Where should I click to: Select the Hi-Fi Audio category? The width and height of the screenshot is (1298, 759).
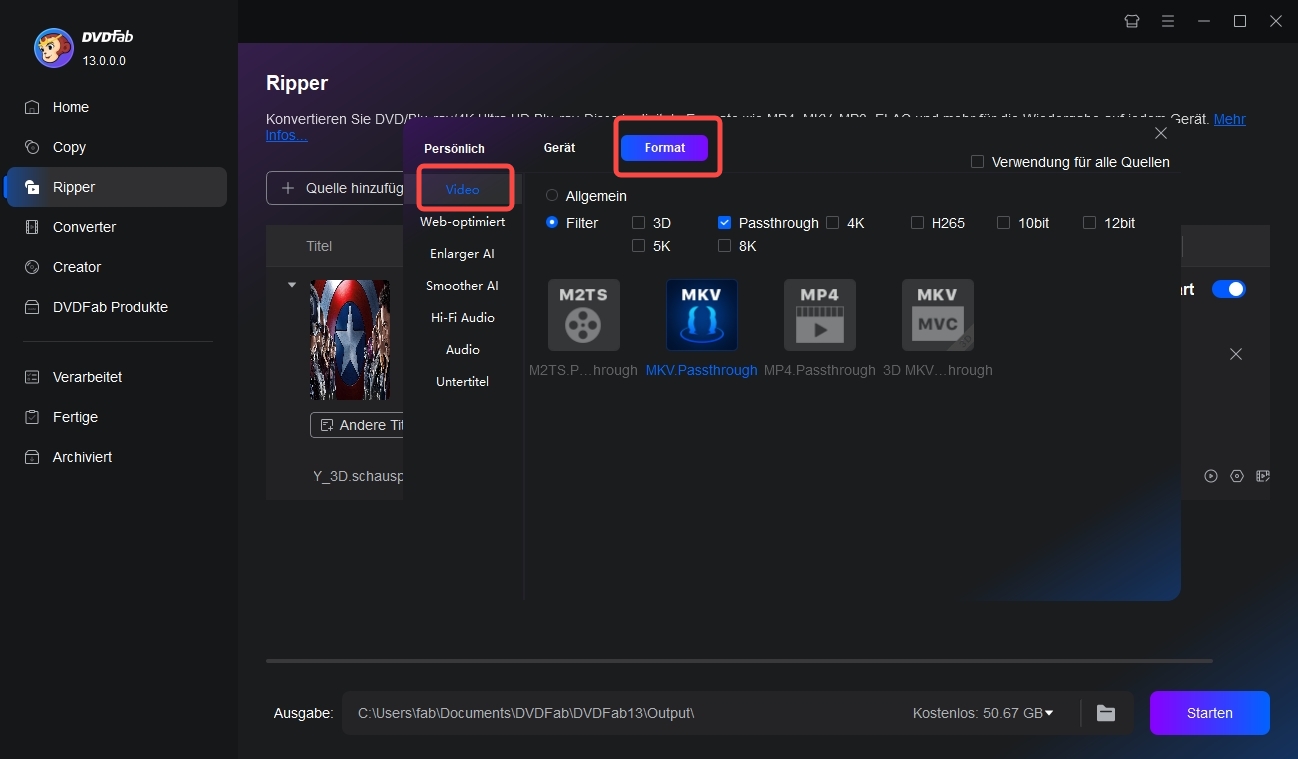point(462,318)
